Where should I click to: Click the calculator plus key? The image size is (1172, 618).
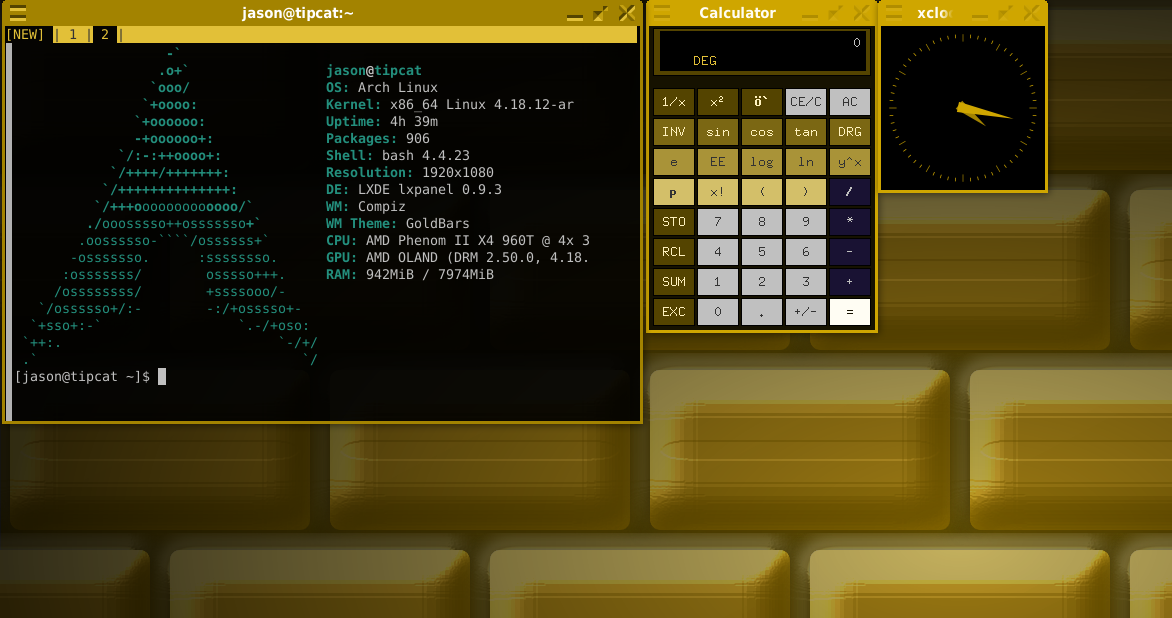[x=850, y=282]
